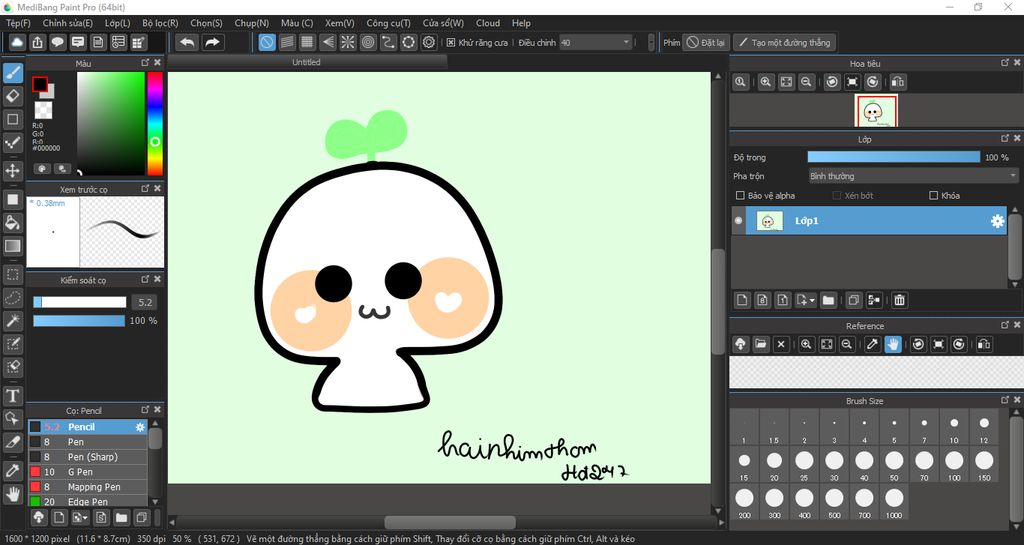Open the Bộ lọc(R) menu

coord(160,23)
